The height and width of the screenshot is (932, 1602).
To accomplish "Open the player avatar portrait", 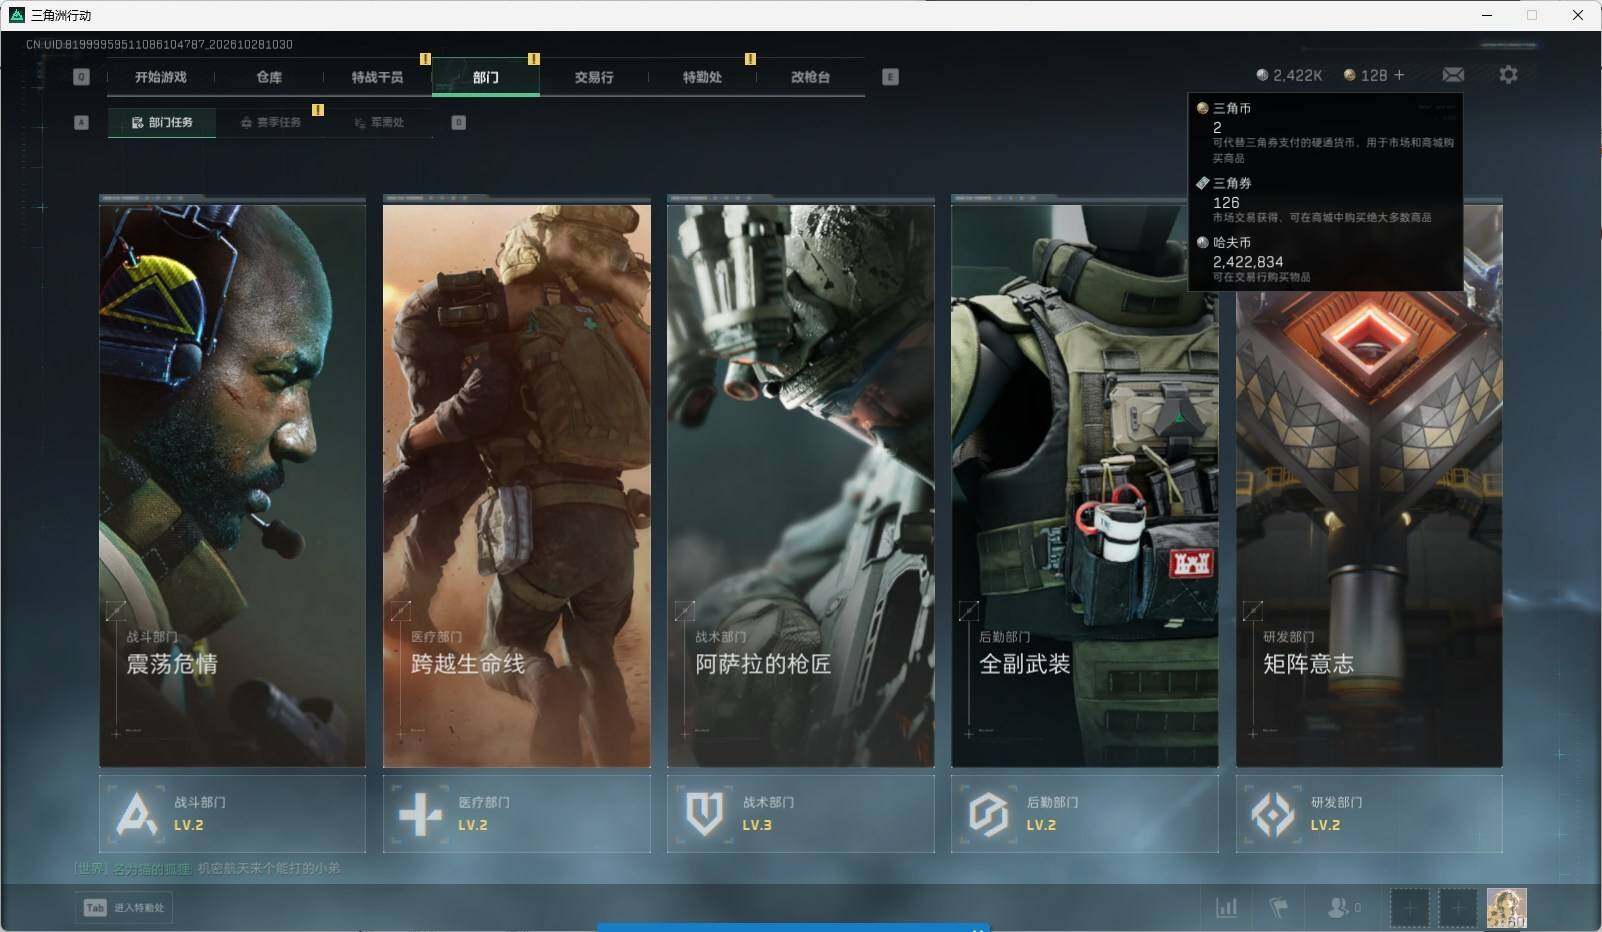I will 1506,908.
